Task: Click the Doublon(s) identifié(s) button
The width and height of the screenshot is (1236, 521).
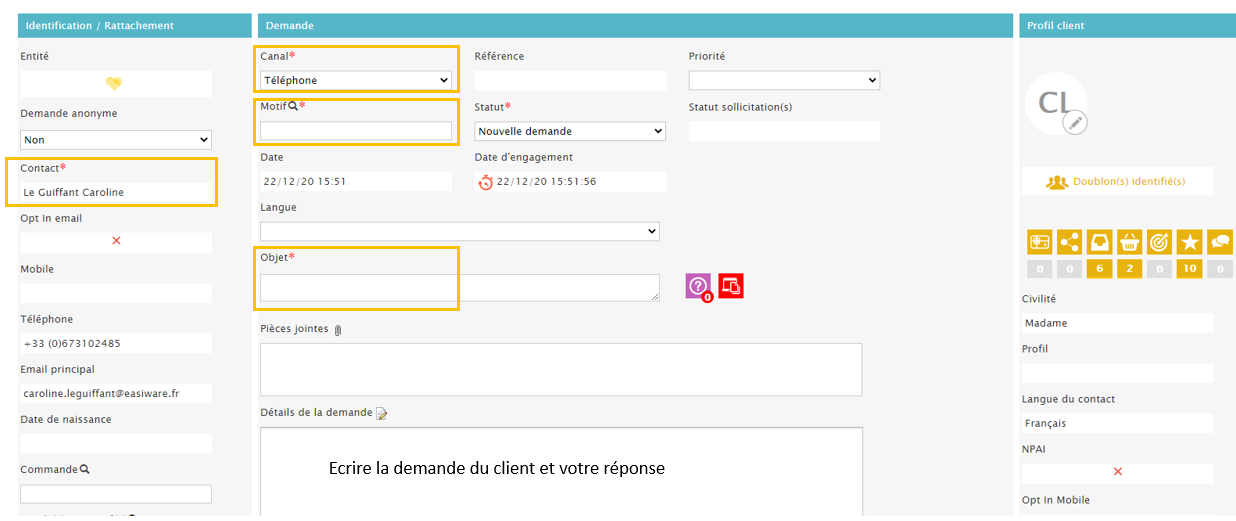Action: (1116, 182)
